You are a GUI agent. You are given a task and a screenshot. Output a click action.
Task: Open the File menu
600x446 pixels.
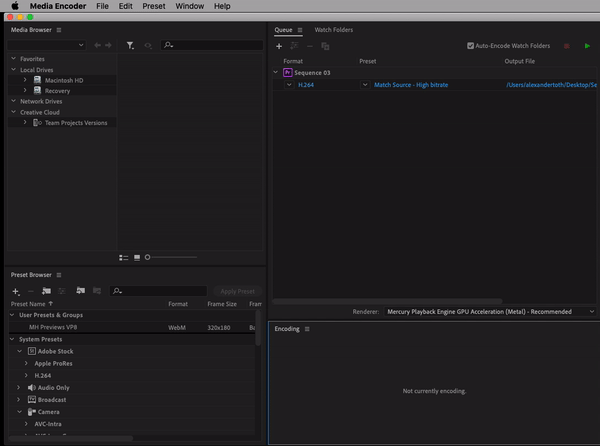(x=102, y=6)
